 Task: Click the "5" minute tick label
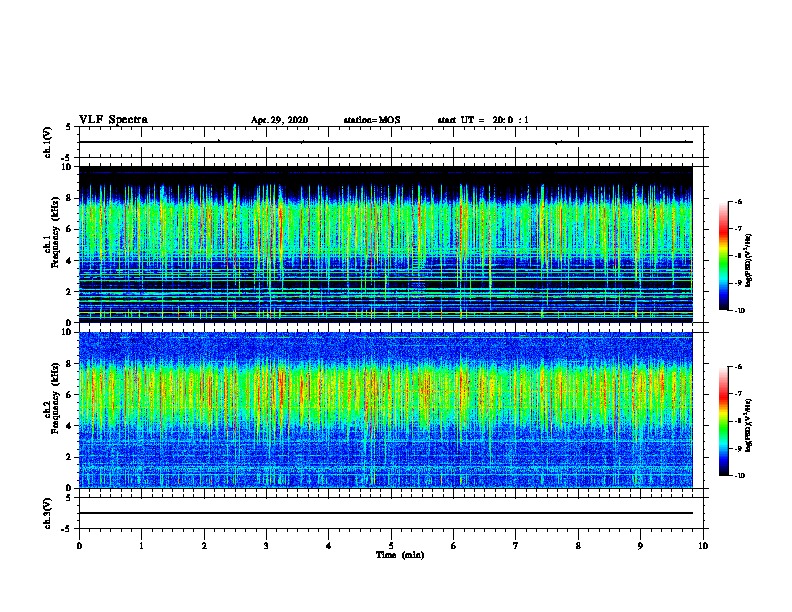click(391, 546)
